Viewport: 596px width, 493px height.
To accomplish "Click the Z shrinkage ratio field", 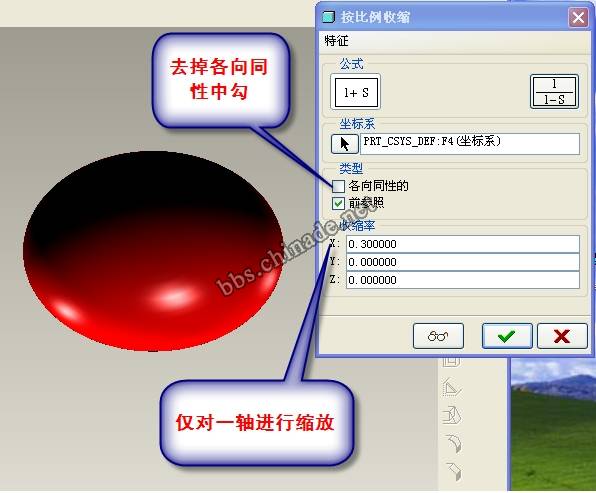I will (463, 280).
